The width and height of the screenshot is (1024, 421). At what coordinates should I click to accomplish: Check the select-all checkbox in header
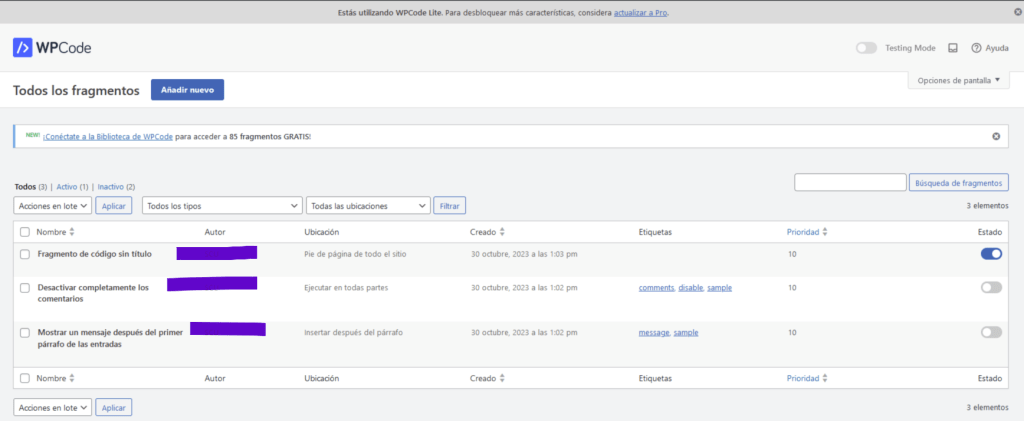tap(25, 232)
